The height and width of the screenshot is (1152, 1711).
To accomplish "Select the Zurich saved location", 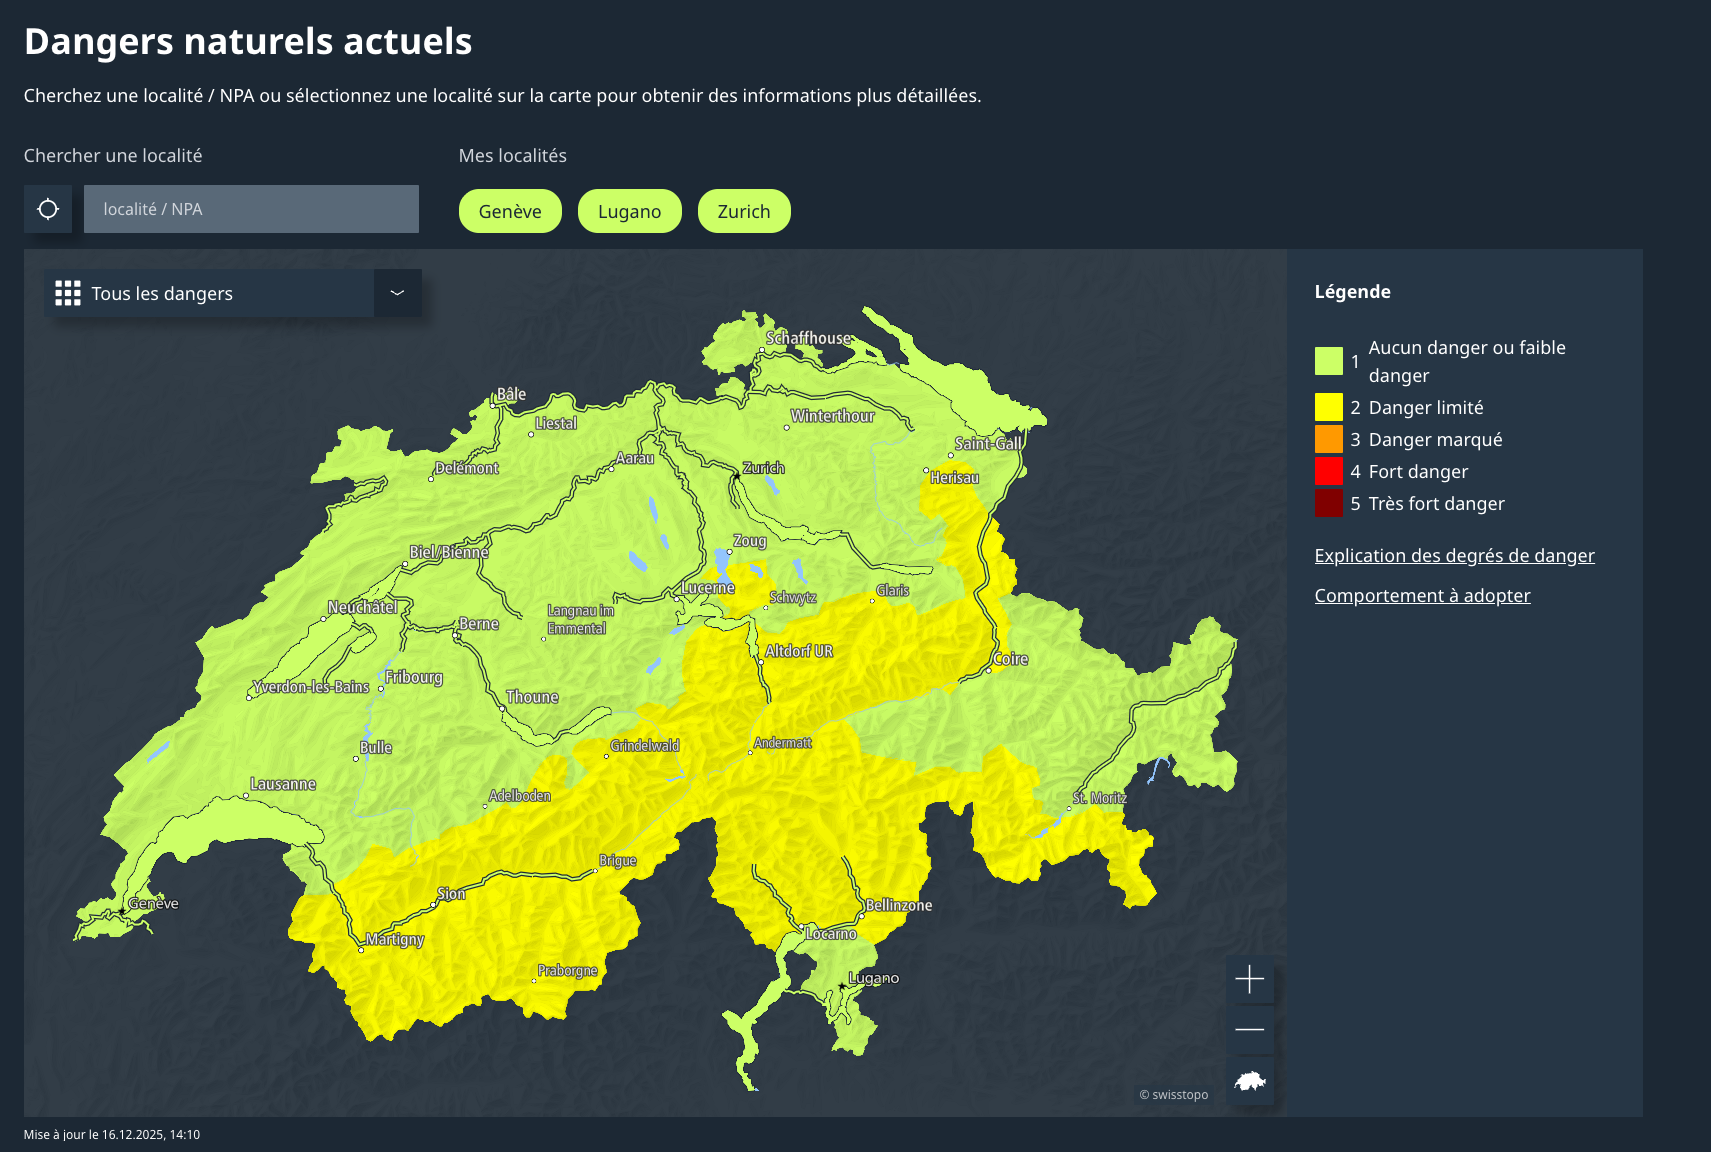I will click(x=744, y=211).
